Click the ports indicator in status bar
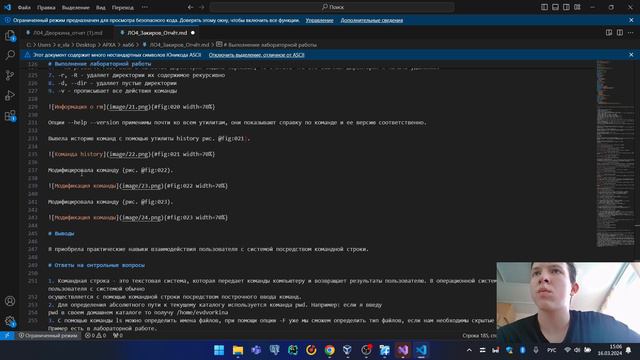Image resolution: width=640 pixels, height=360 pixels. coord(118,336)
